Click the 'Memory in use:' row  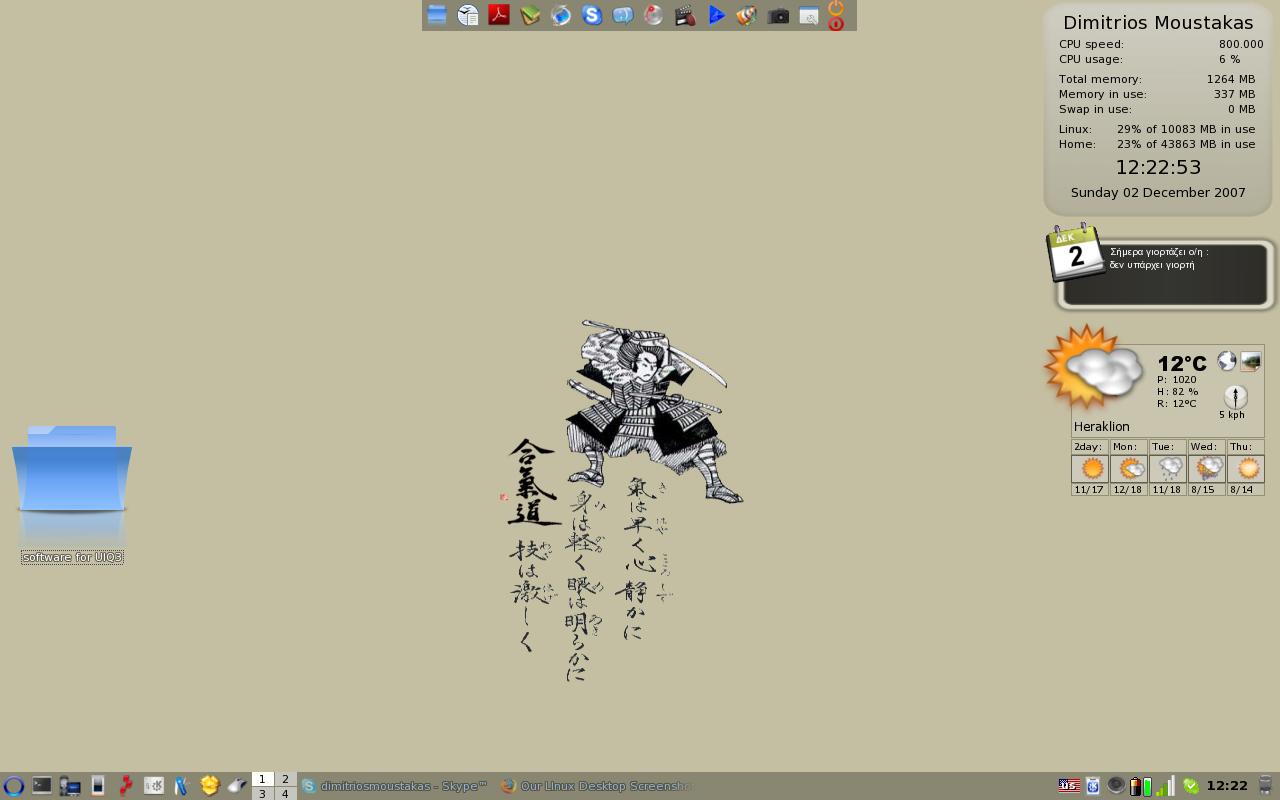1157,94
